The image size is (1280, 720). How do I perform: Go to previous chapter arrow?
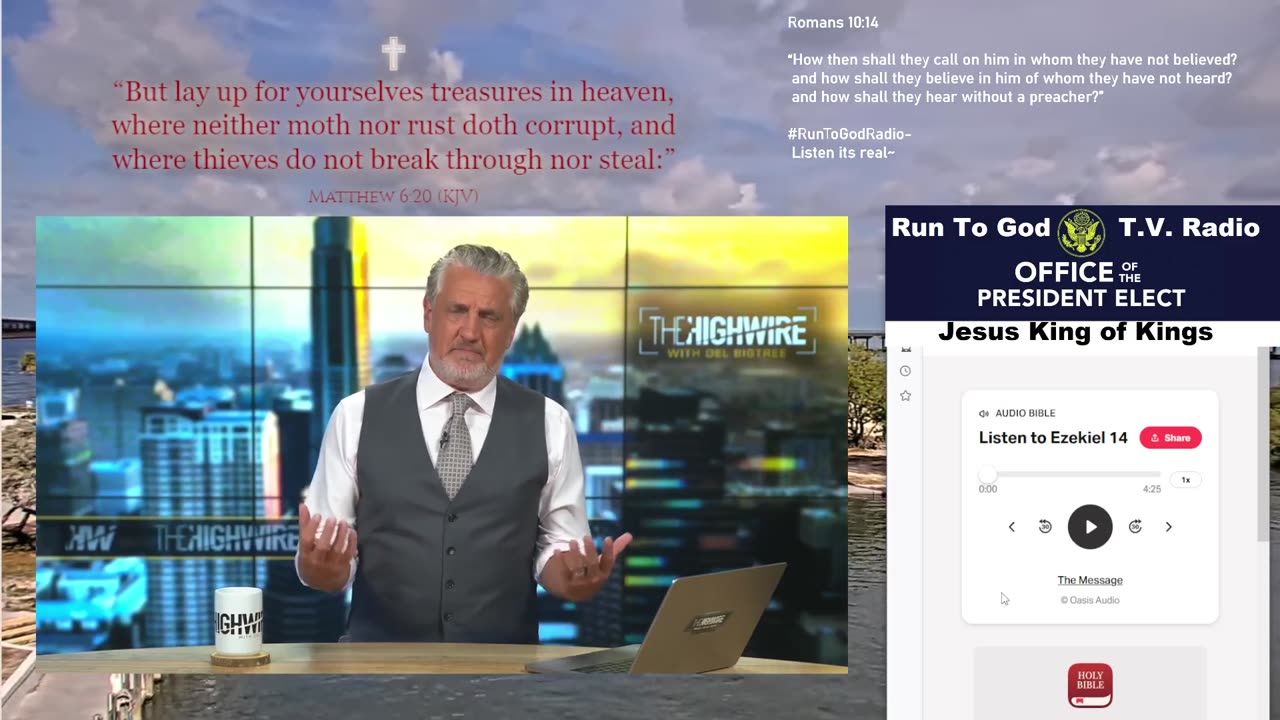(x=1011, y=527)
